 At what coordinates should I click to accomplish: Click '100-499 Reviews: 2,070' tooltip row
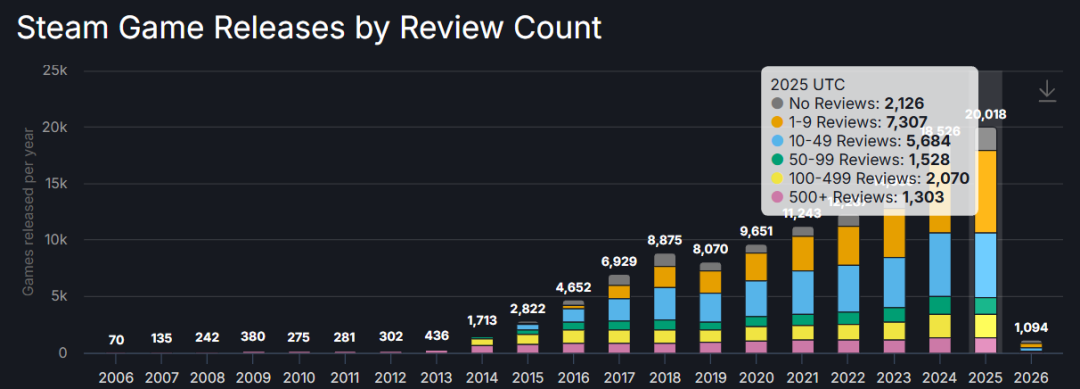click(870, 178)
